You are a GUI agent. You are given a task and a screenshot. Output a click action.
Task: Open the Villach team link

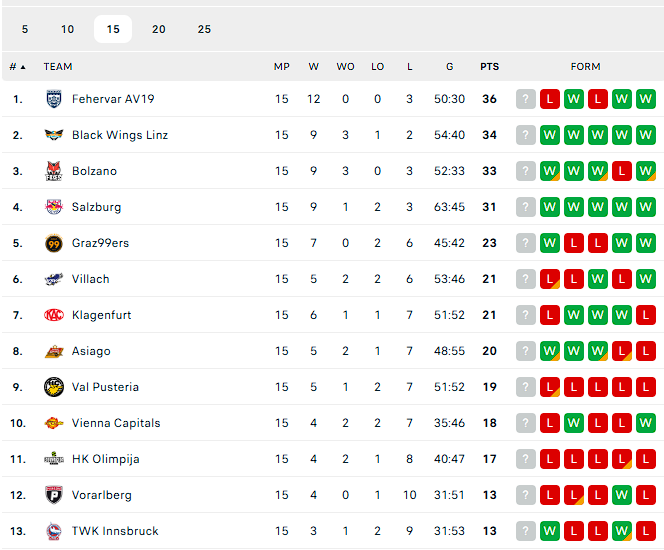click(x=91, y=279)
